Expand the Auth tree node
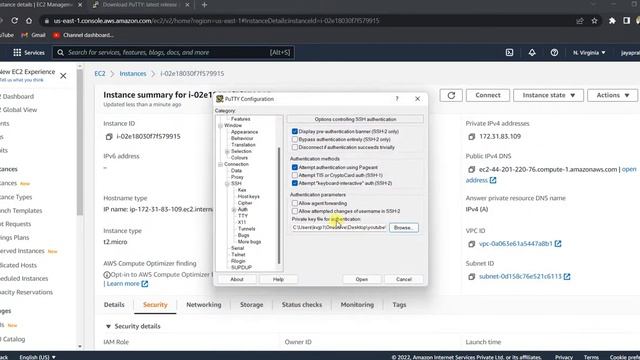 (x=234, y=209)
